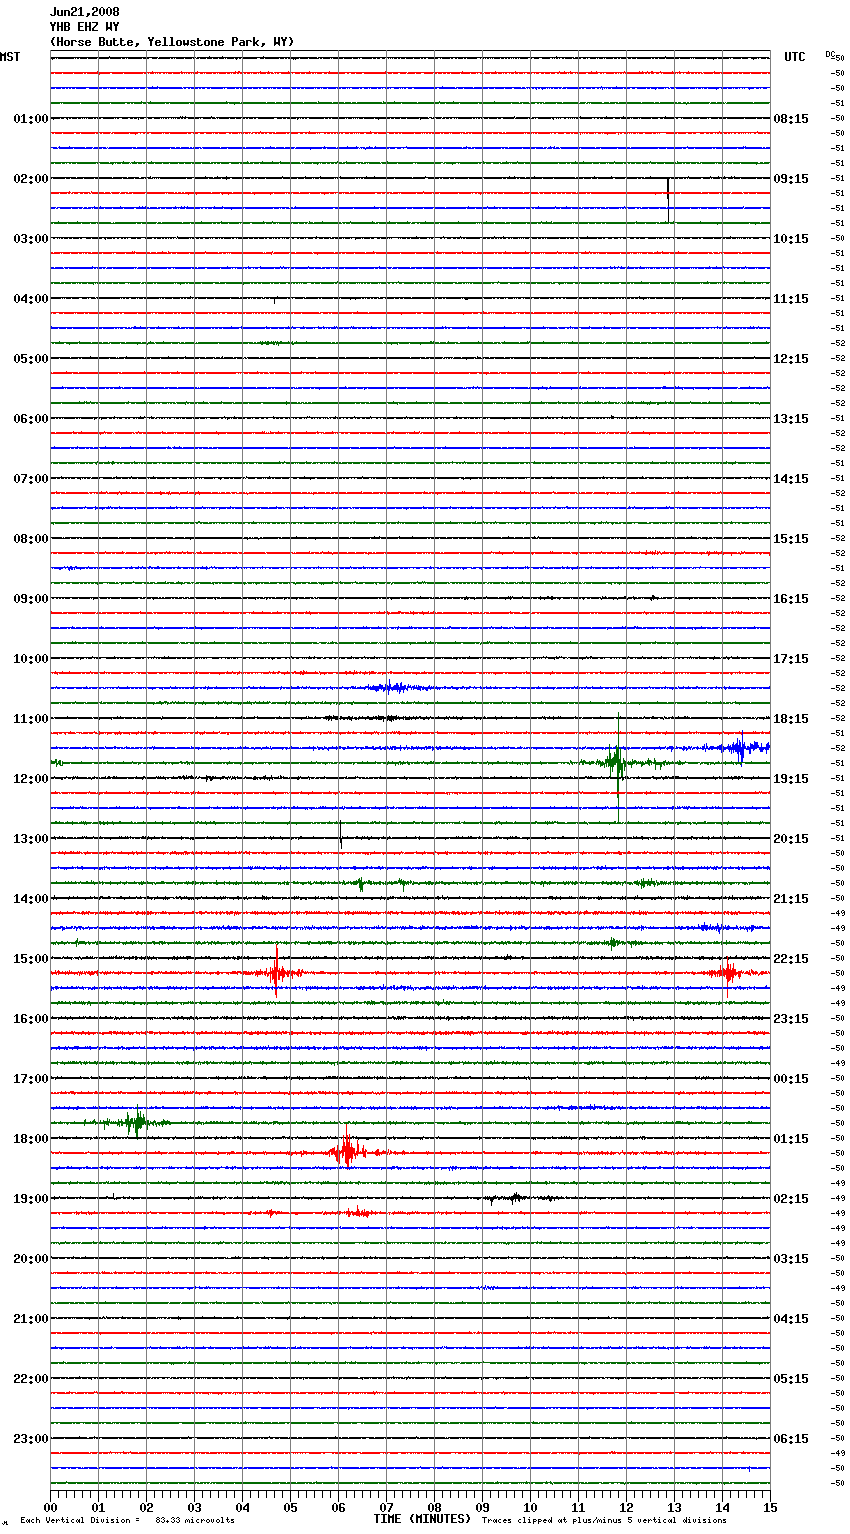Click the 15 tick on the minutes axis

coord(770,1508)
